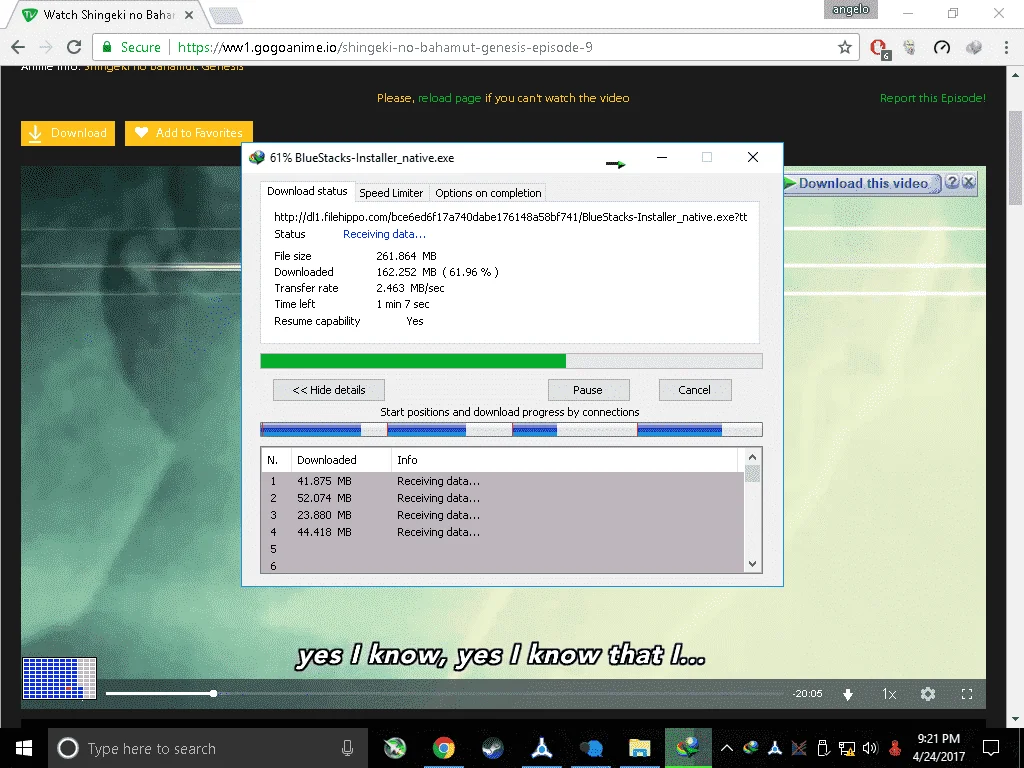Screen dimensions: 1024x768
Task: Click the gray IDM extension icon in toolbar
Action: [x=974, y=47]
